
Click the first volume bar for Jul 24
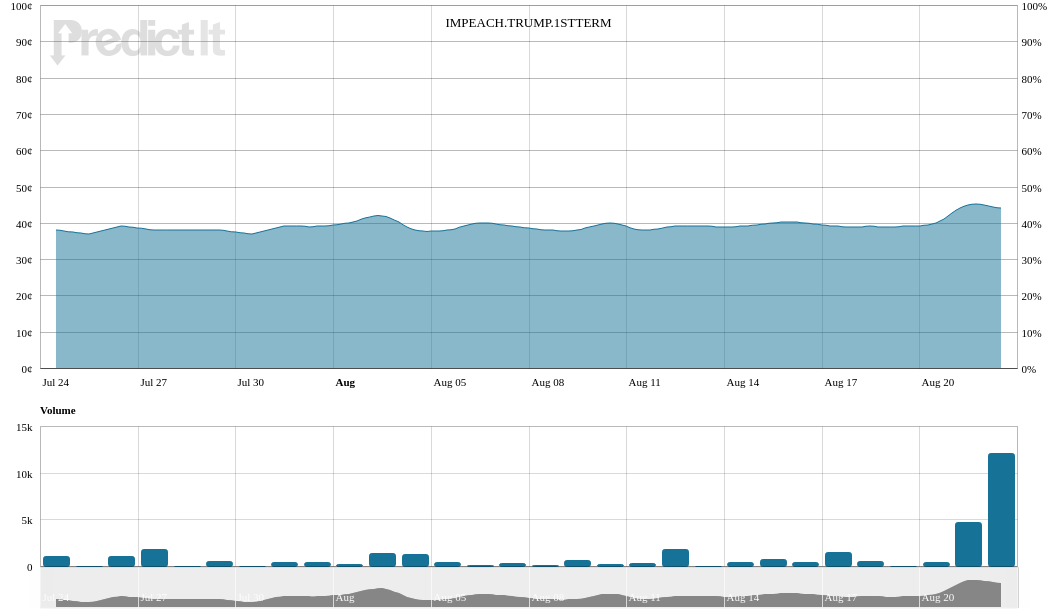pos(56,561)
